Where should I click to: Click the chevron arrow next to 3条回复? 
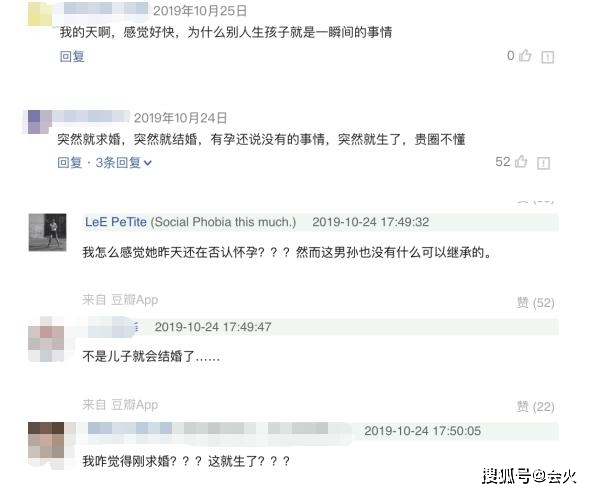(x=148, y=163)
